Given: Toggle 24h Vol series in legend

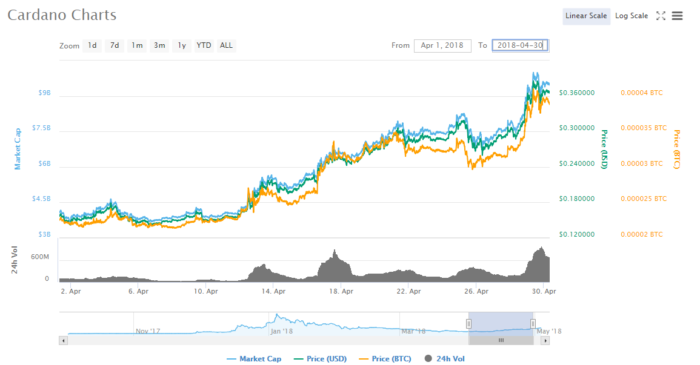Looking at the screenshot, I should [x=445, y=359].
